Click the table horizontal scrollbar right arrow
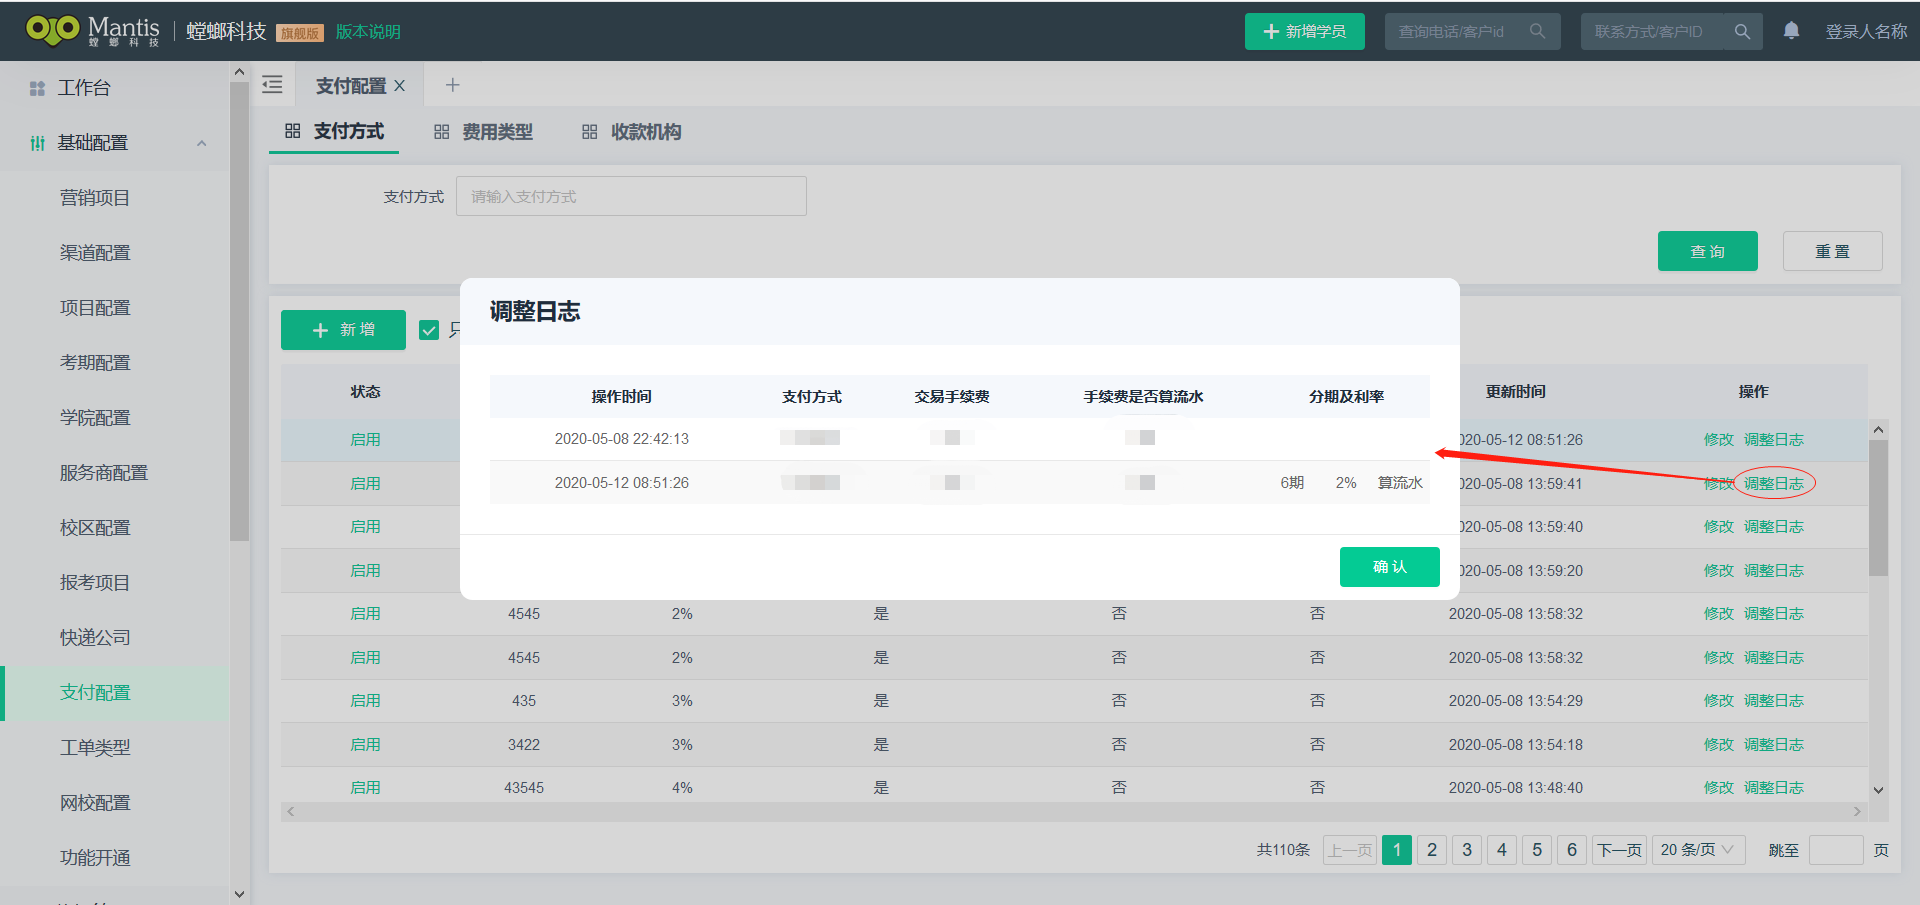 1858,812
